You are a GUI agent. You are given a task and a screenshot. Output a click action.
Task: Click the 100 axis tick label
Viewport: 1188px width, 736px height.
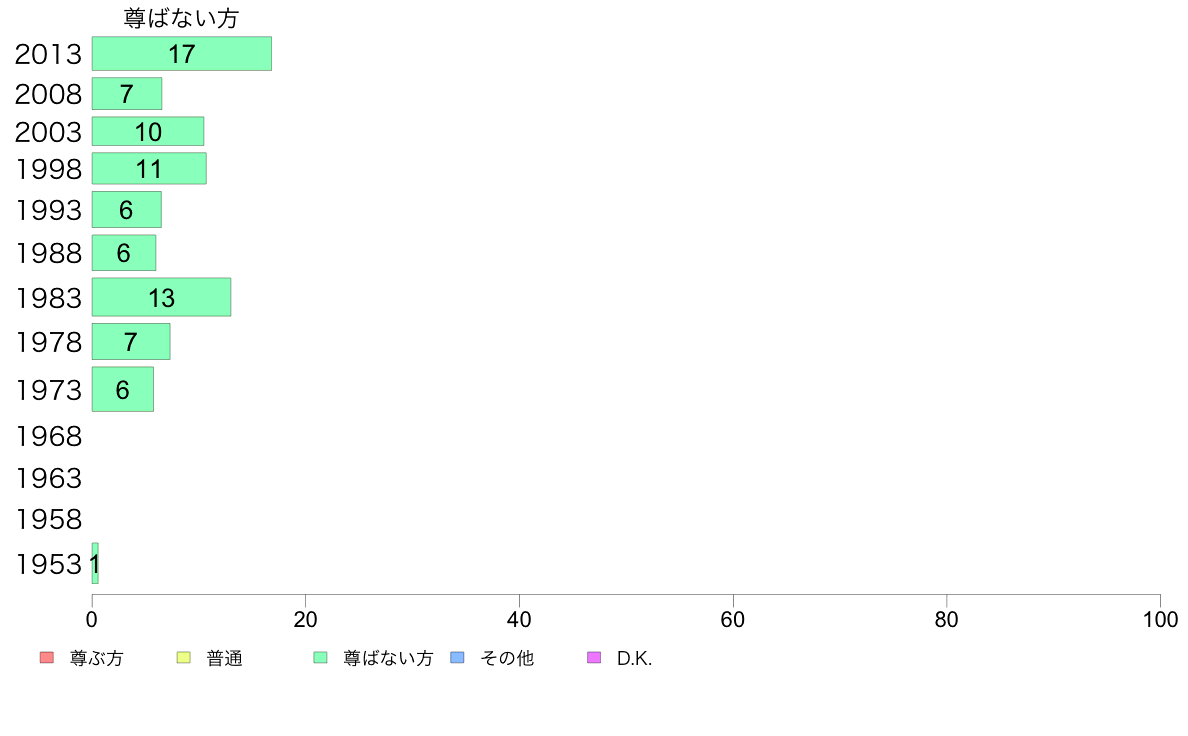[1160, 620]
